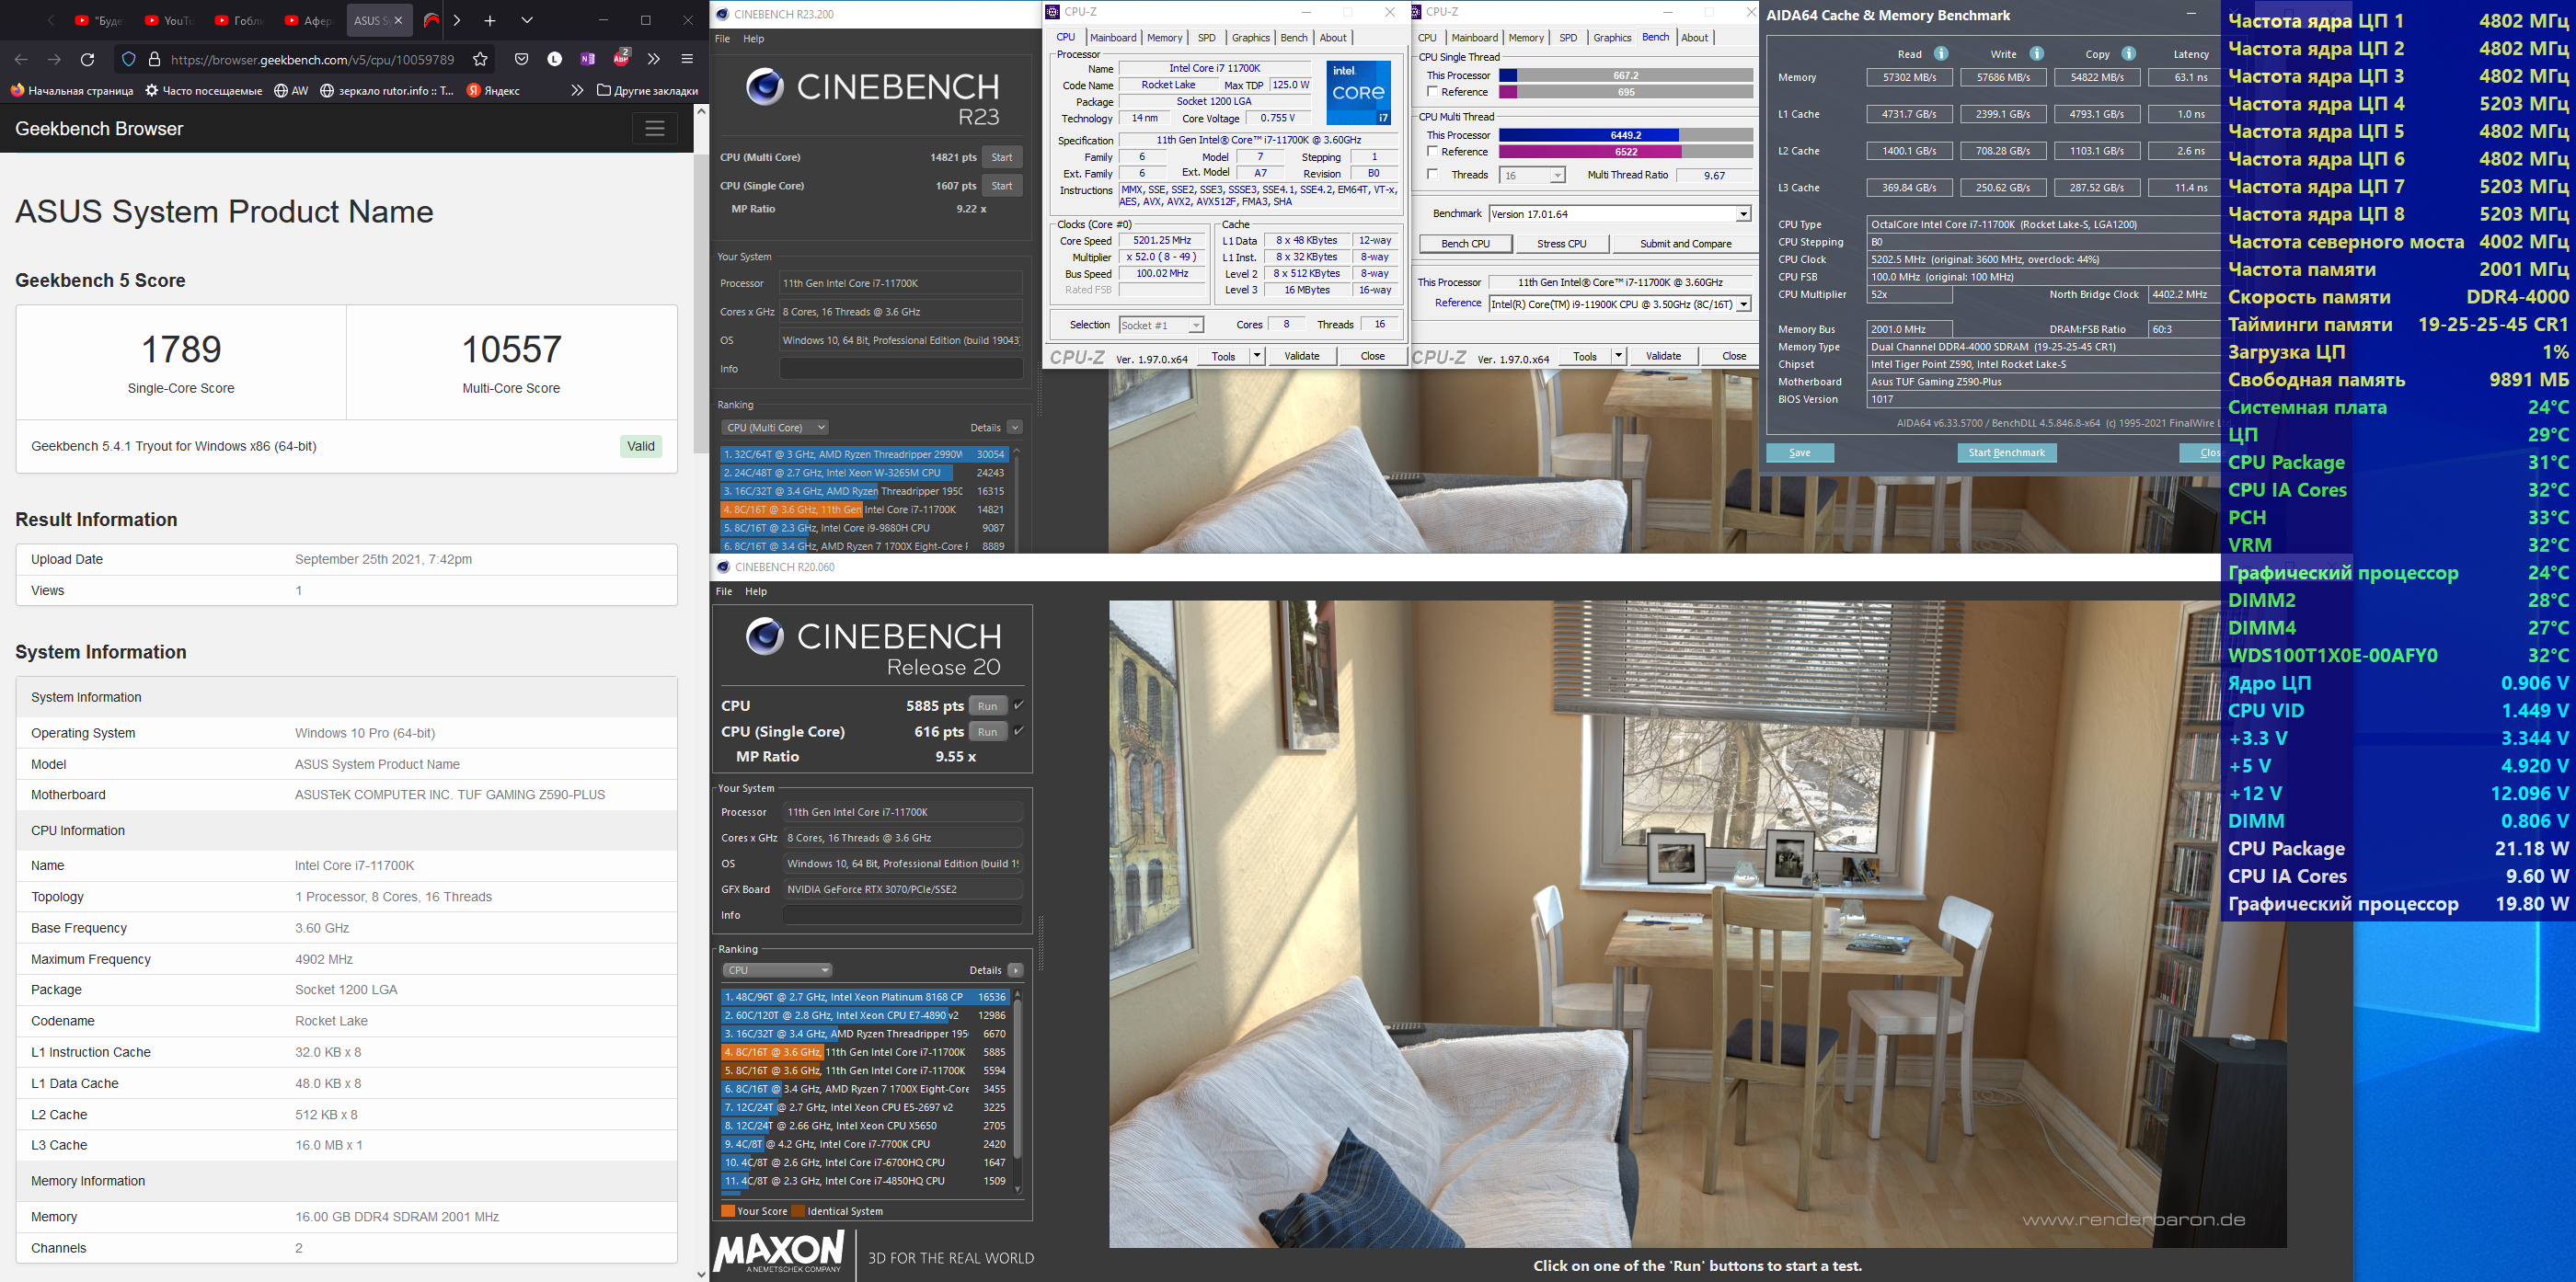Image resolution: width=2576 pixels, height=1282 pixels.
Task: Open the Geekbench Browser hamburger menu
Action: click(655, 129)
